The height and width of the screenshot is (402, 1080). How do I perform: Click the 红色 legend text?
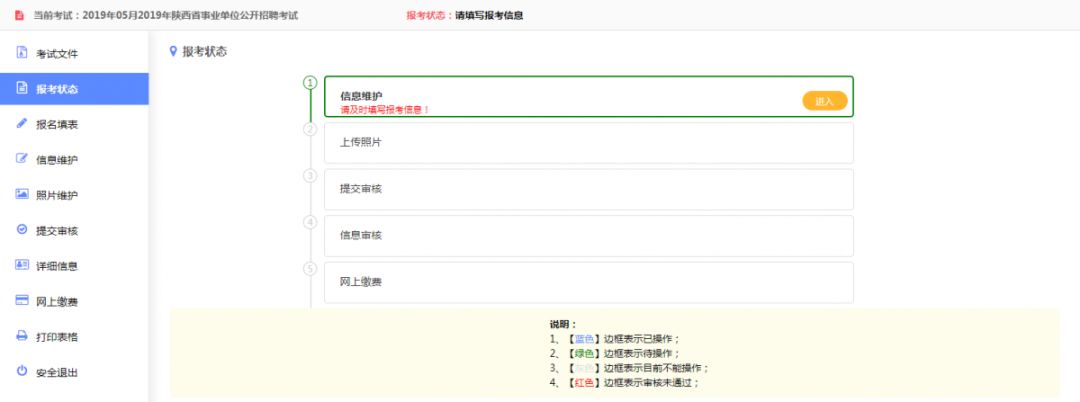click(585, 383)
